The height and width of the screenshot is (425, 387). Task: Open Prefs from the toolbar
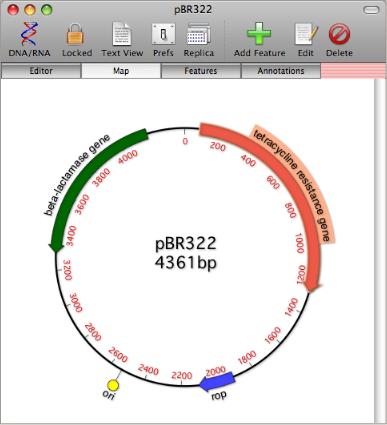pyautogui.click(x=163, y=34)
